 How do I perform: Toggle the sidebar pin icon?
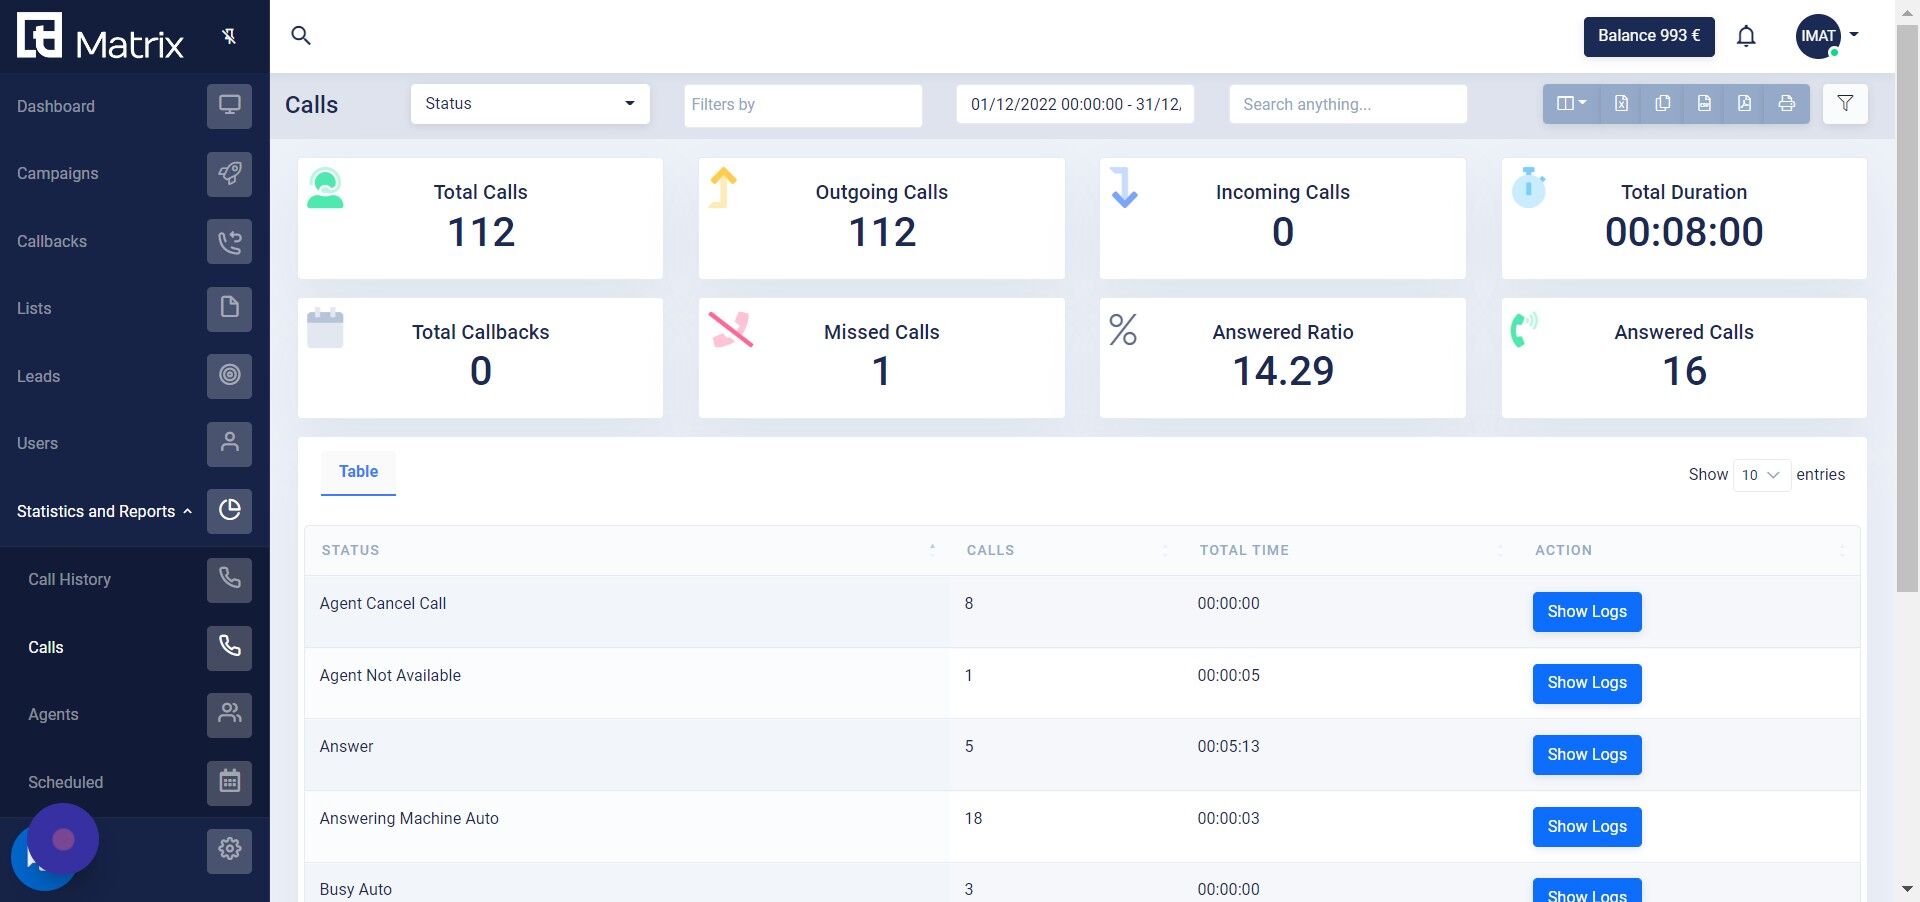click(x=229, y=37)
